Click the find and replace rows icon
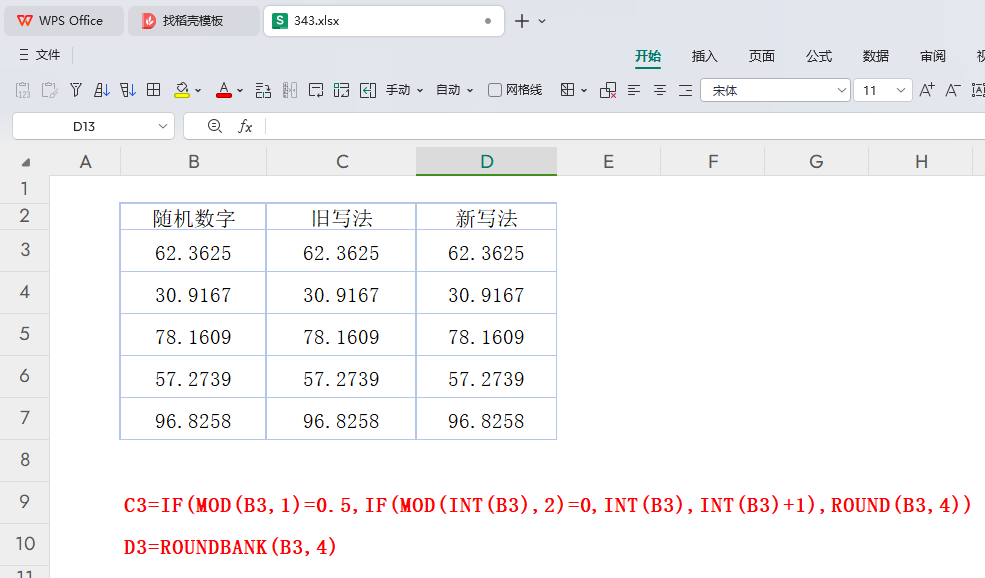The image size is (985, 578). coord(263,90)
